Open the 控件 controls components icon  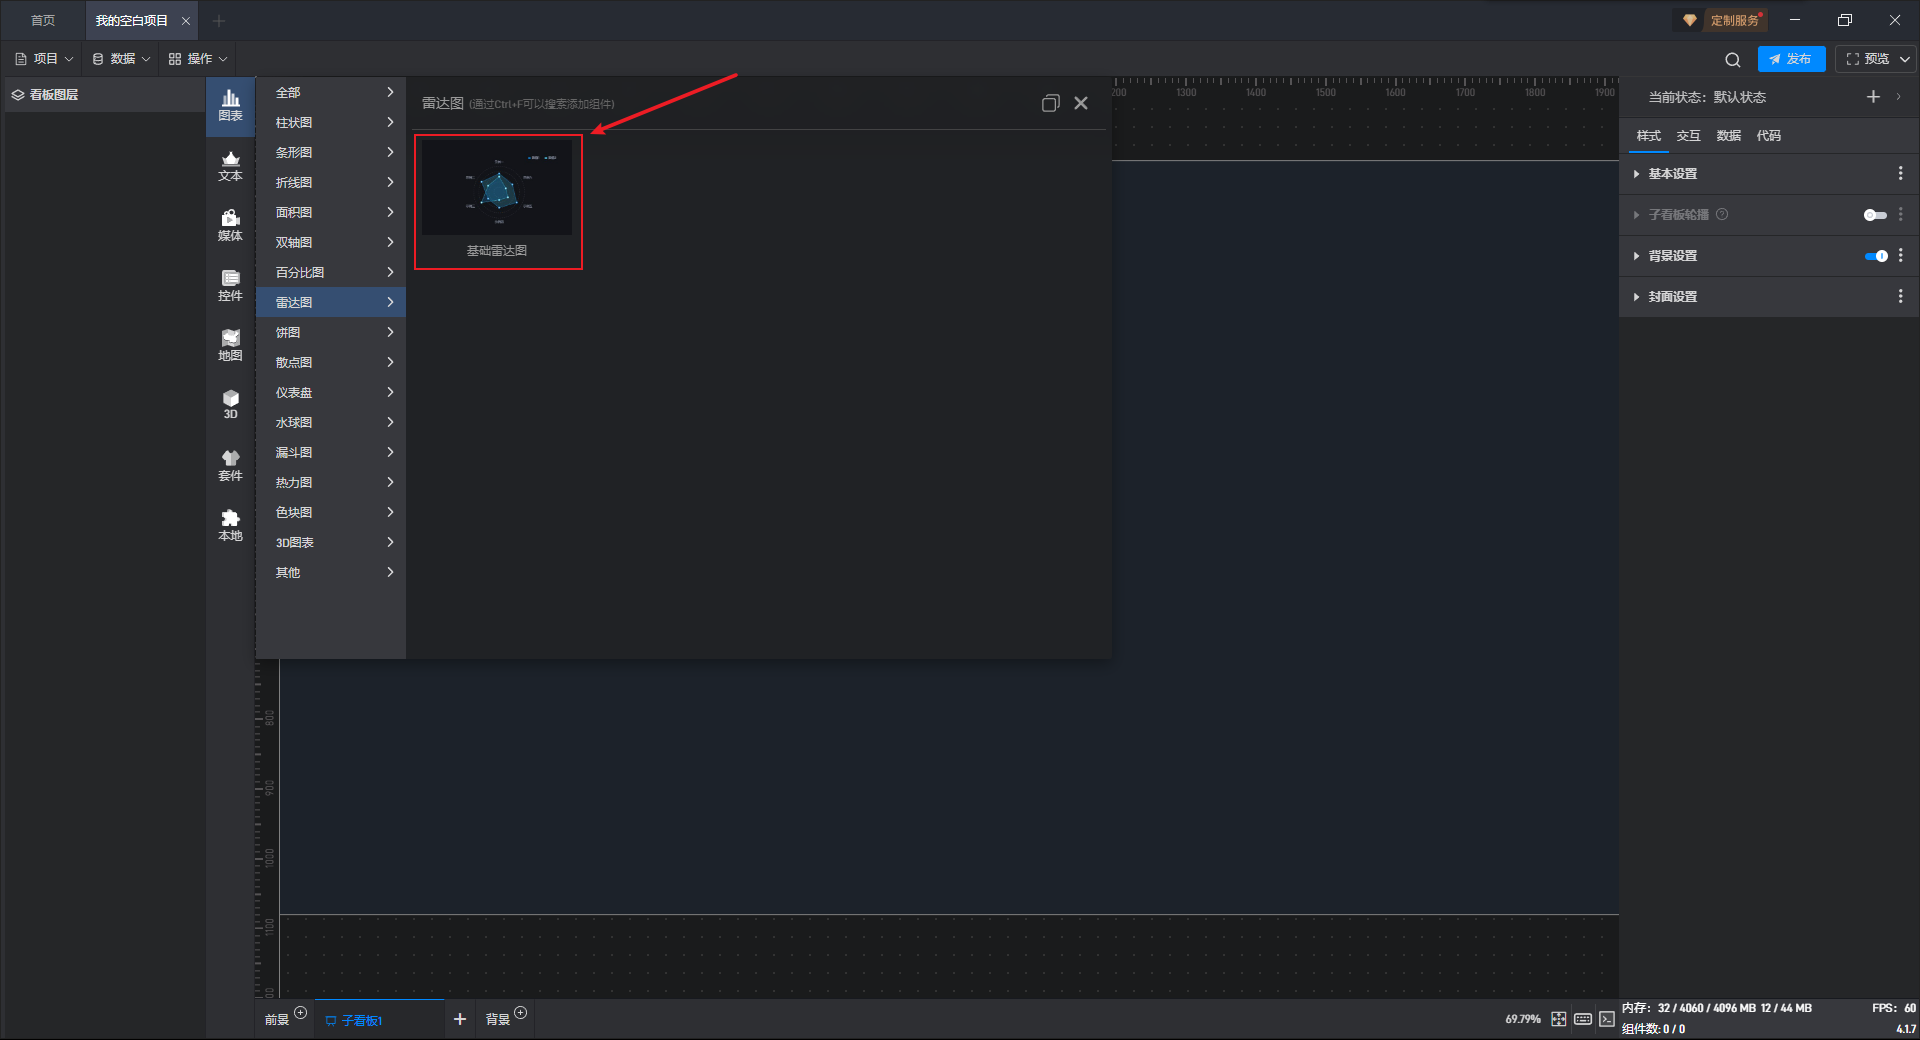click(x=230, y=286)
